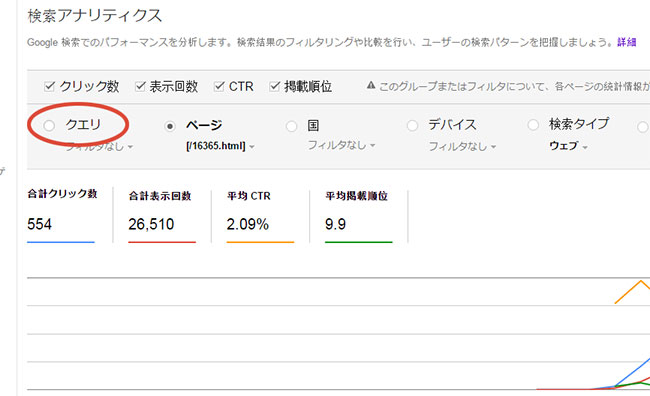Open the デバイス フィルタなし dropdown
Image resolution: width=650 pixels, height=396 pixels.
pyautogui.click(x=462, y=146)
